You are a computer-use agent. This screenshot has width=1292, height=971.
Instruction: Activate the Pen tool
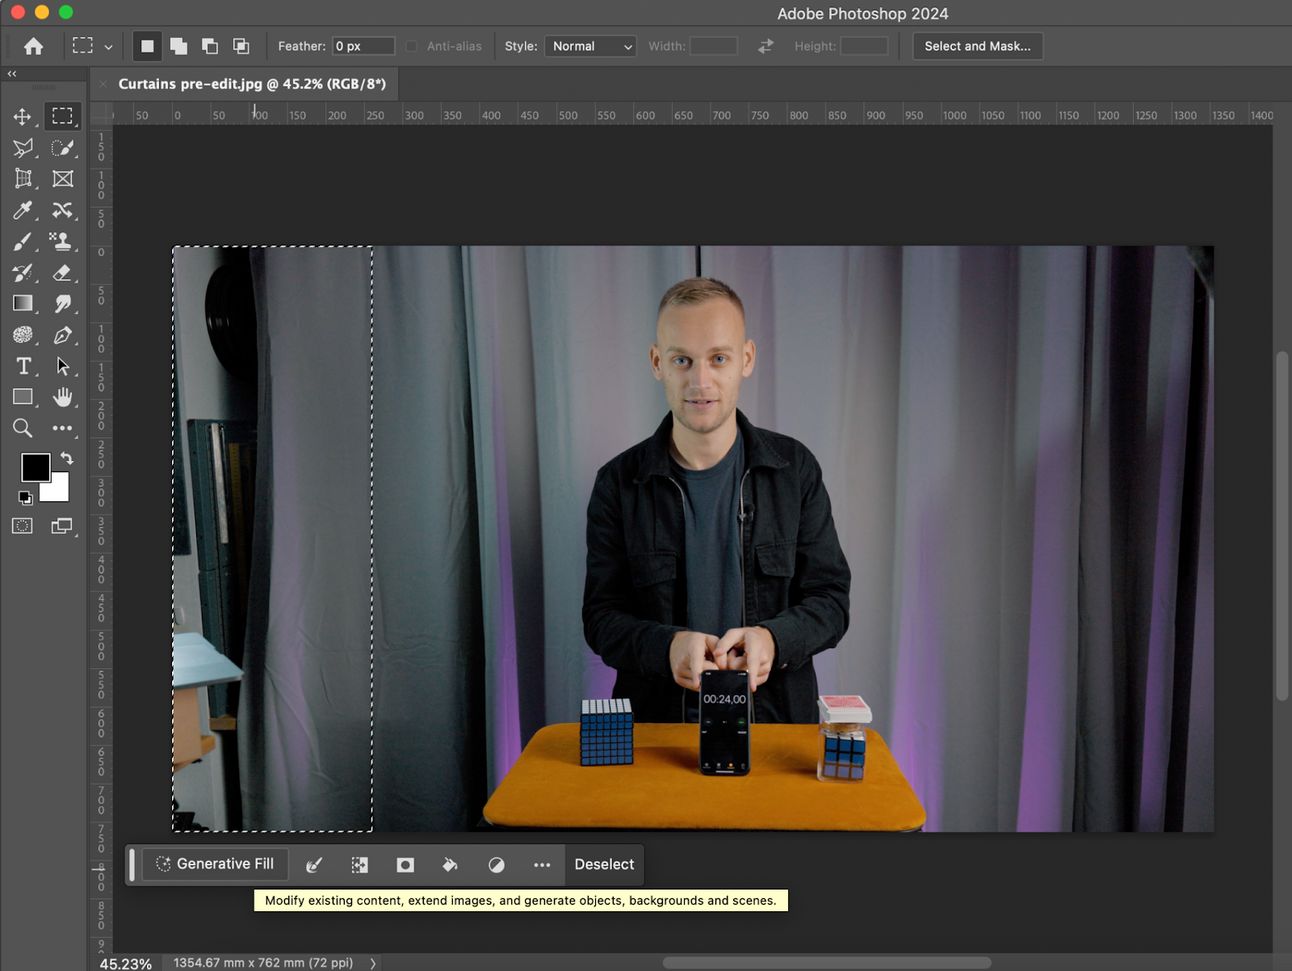pyautogui.click(x=62, y=335)
